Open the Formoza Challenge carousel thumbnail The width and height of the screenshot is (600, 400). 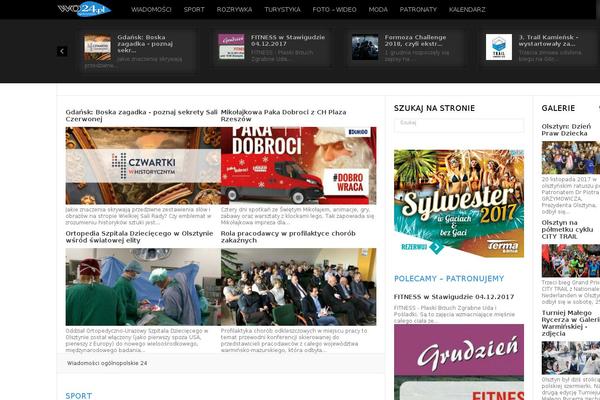(365, 47)
